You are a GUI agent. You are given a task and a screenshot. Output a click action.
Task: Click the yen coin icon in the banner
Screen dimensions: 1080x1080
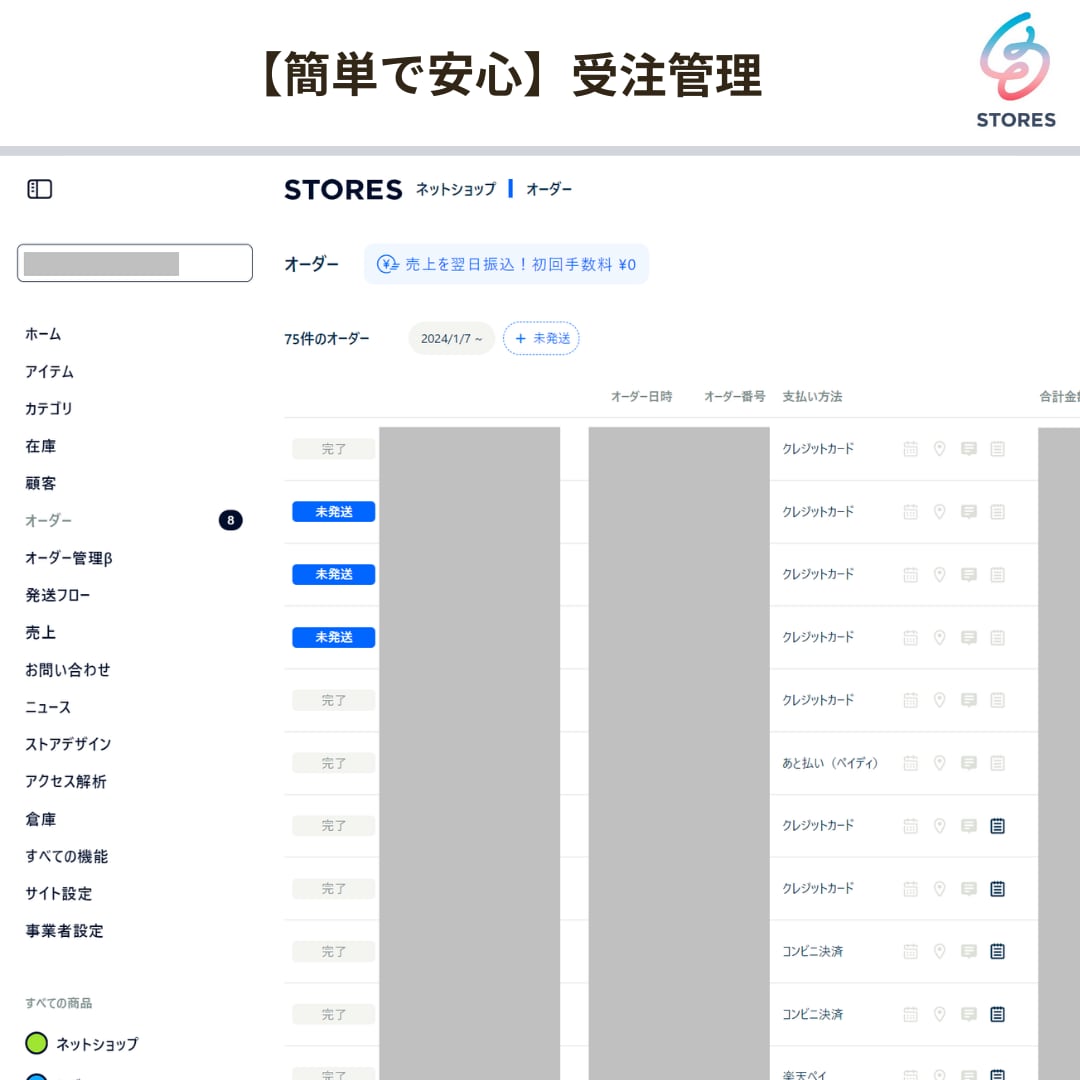click(387, 264)
